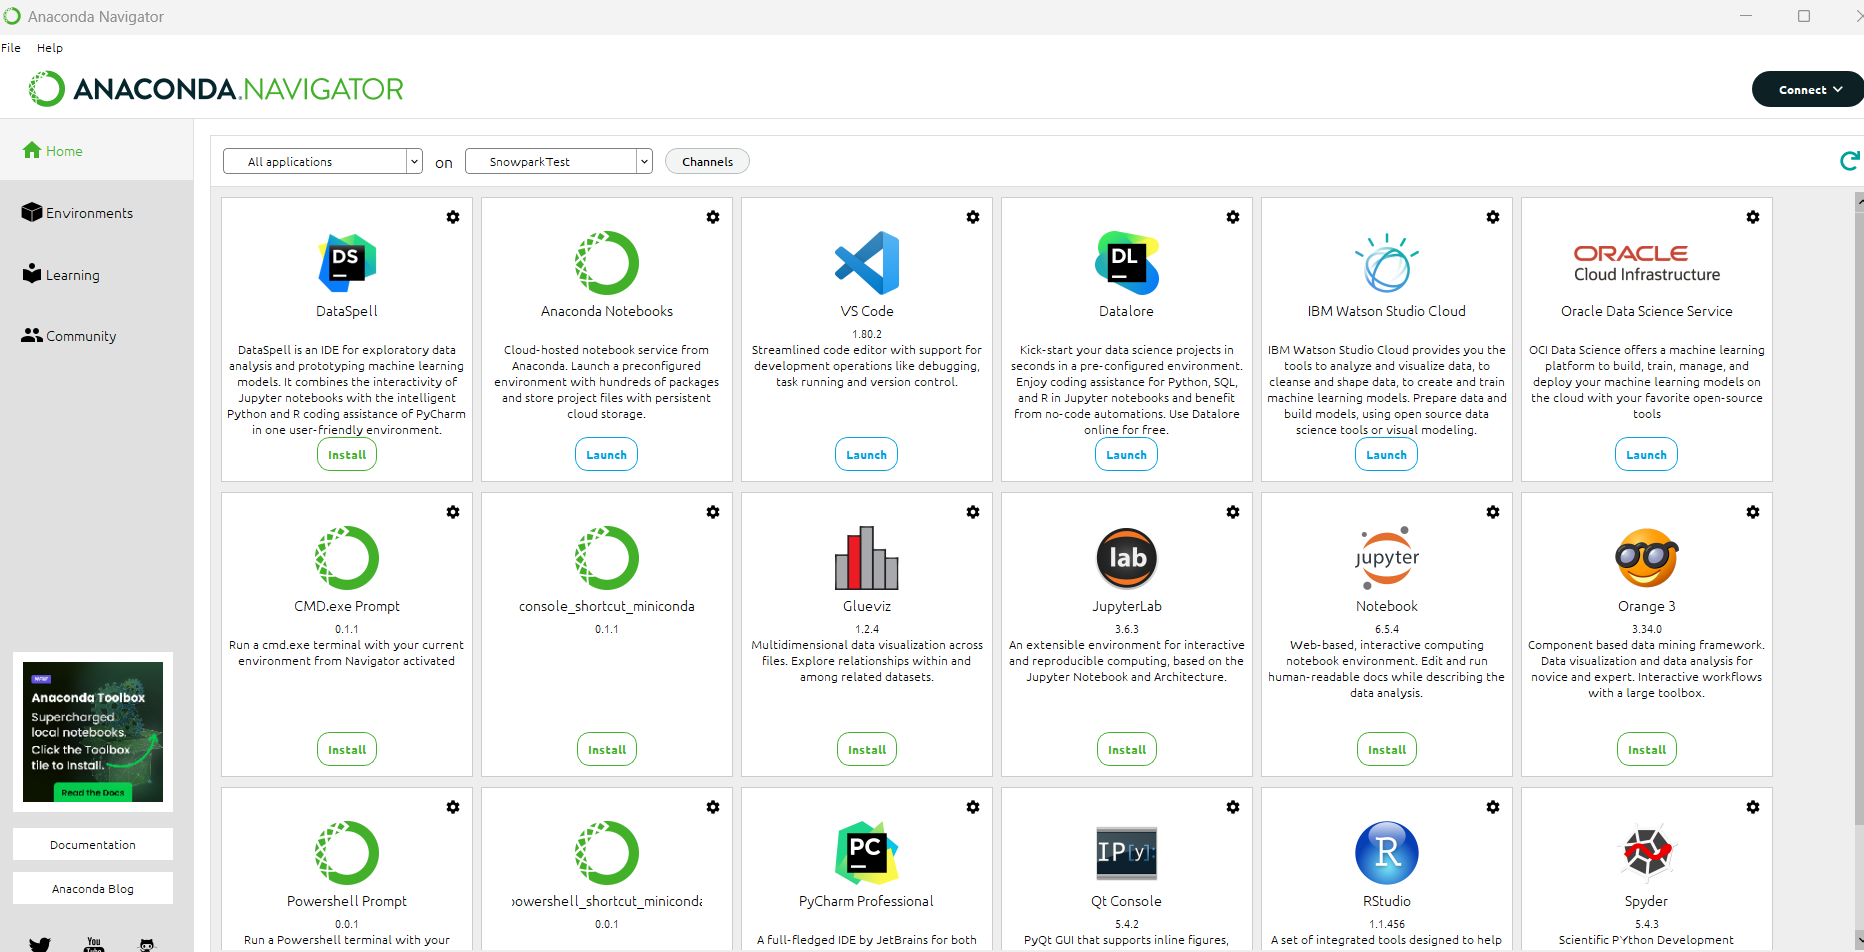Open the gear options on RStudio tile

1493,807
